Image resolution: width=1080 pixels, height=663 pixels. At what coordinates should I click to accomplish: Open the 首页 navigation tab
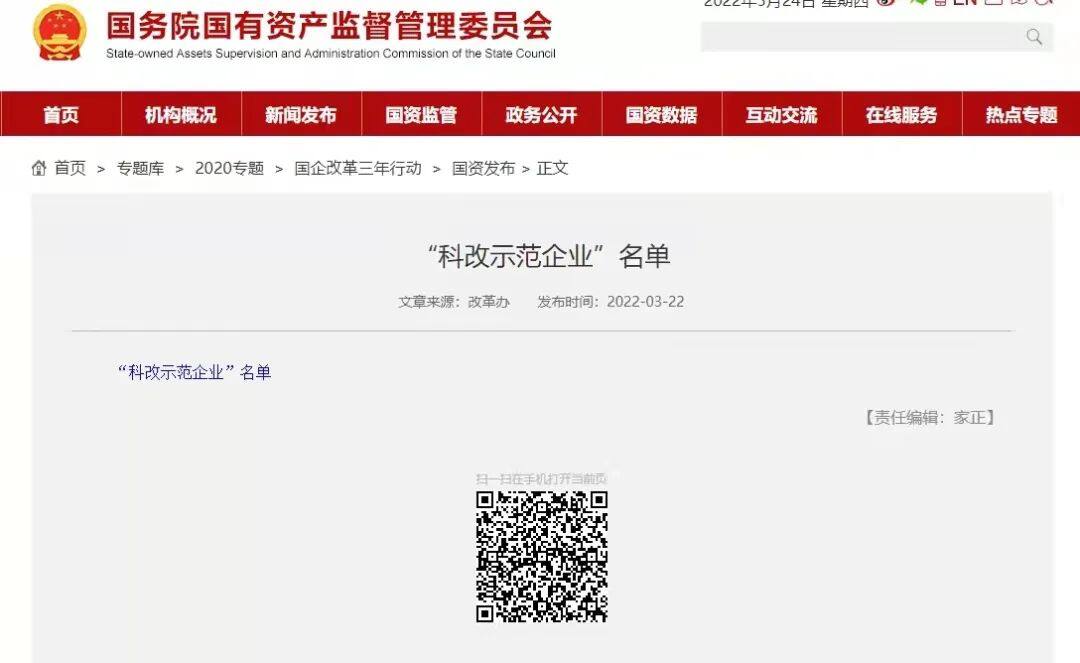[61, 115]
